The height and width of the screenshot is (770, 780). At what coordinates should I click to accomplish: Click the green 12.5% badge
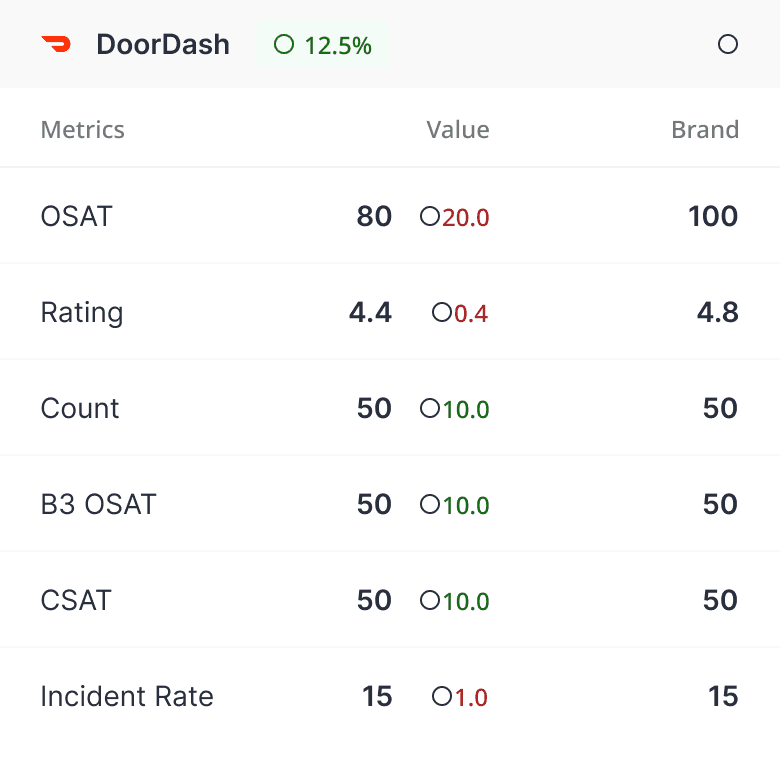[x=322, y=45]
